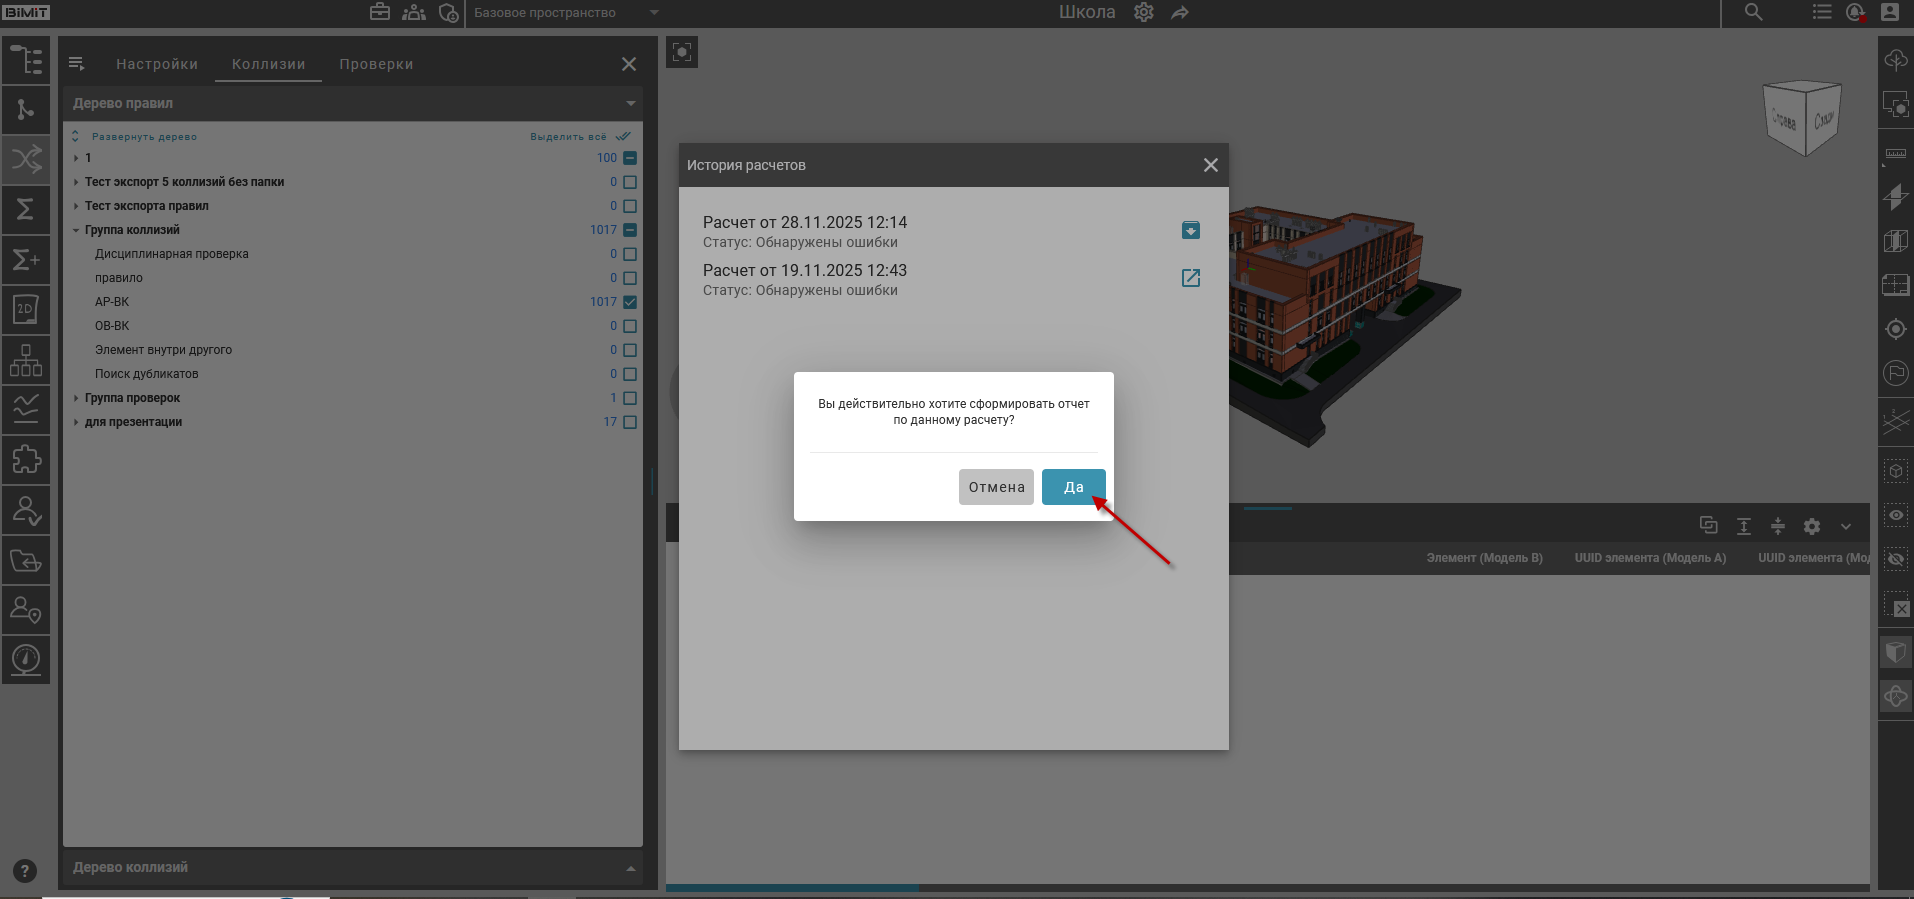Image resolution: width=1914 pixels, height=899 pixels.
Task: Enable the ОВ-ВК rule checkbox
Action: coord(630,326)
